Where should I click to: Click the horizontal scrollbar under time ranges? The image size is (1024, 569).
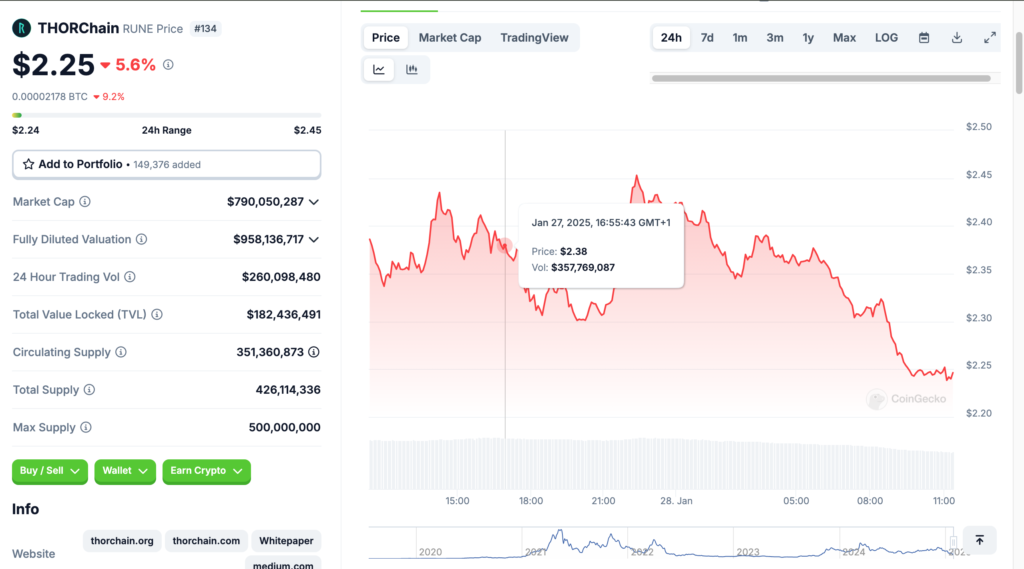[821, 78]
